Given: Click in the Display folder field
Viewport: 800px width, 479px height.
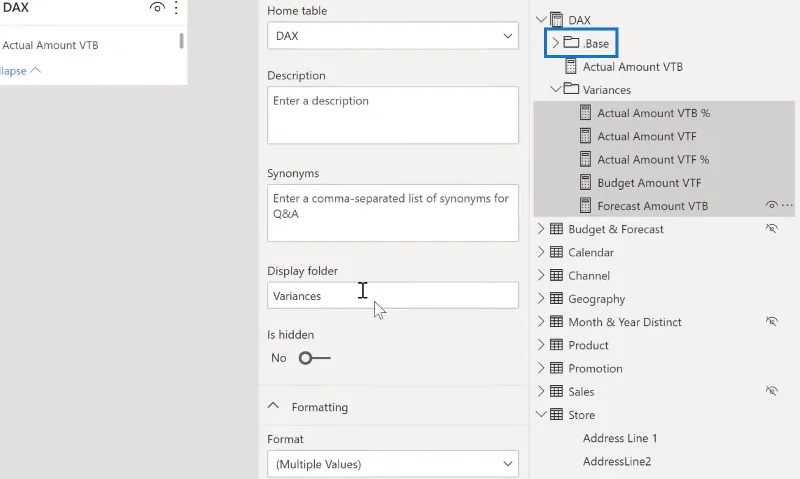Looking at the screenshot, I should (393, 295).
